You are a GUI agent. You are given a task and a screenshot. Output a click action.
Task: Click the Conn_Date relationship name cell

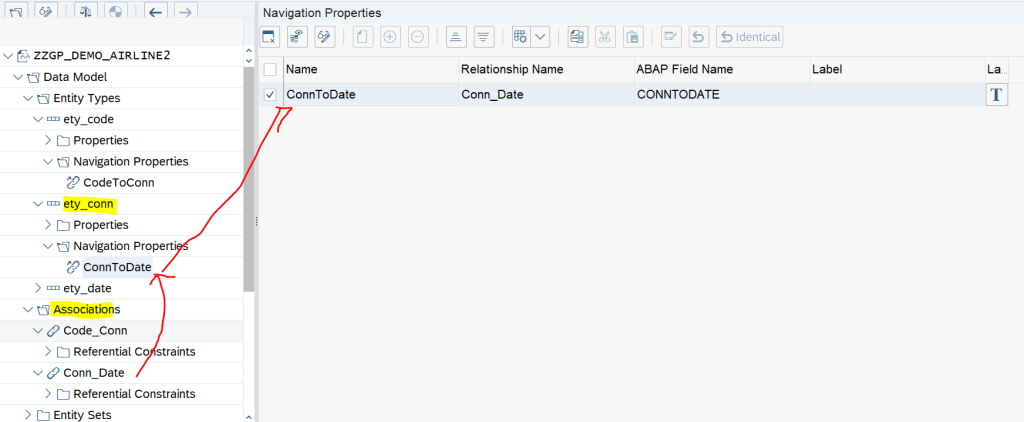click(492, 95)
